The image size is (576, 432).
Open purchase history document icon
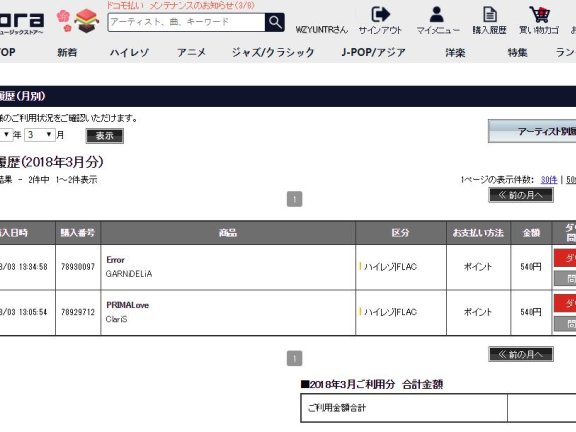[490, 15]
